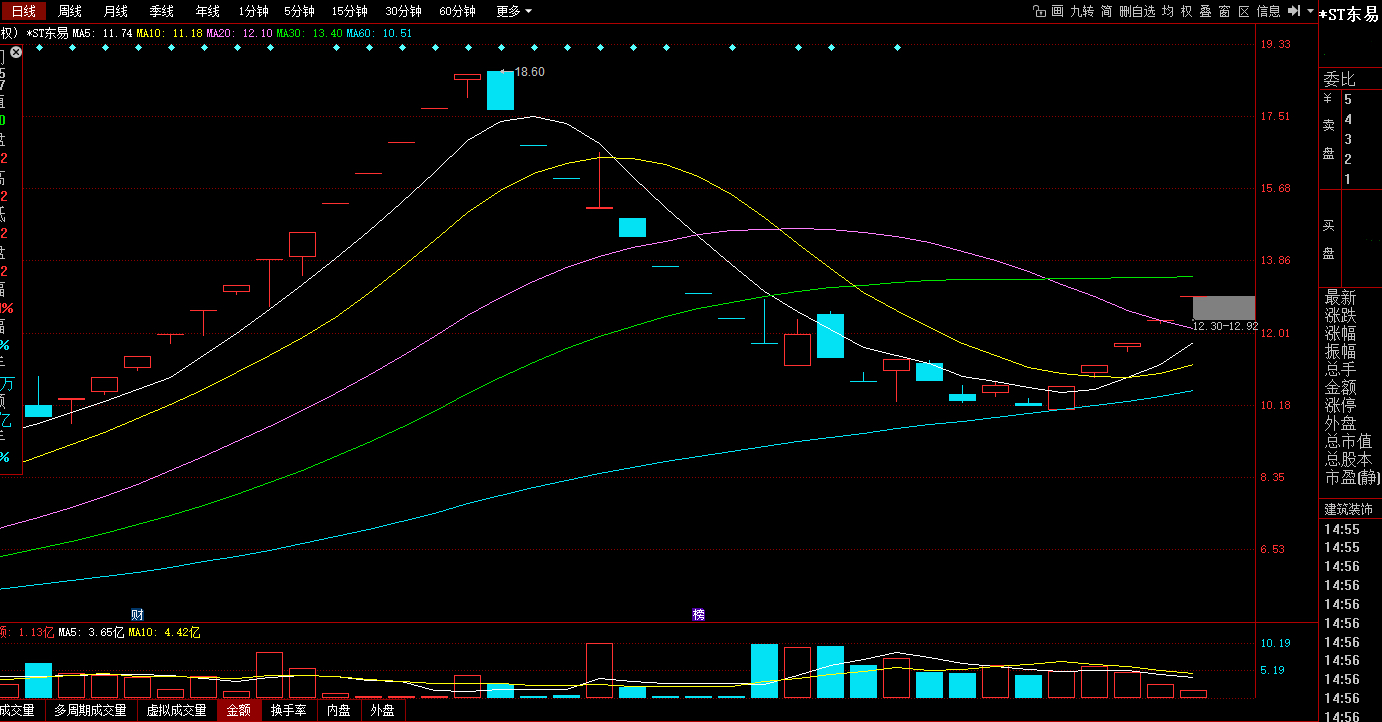The width and height of the screenshot is (1382, 722).
Task: Select the 虚拟成交量 indicator tab
Action: pyautogui.click(x=176, y=711)
